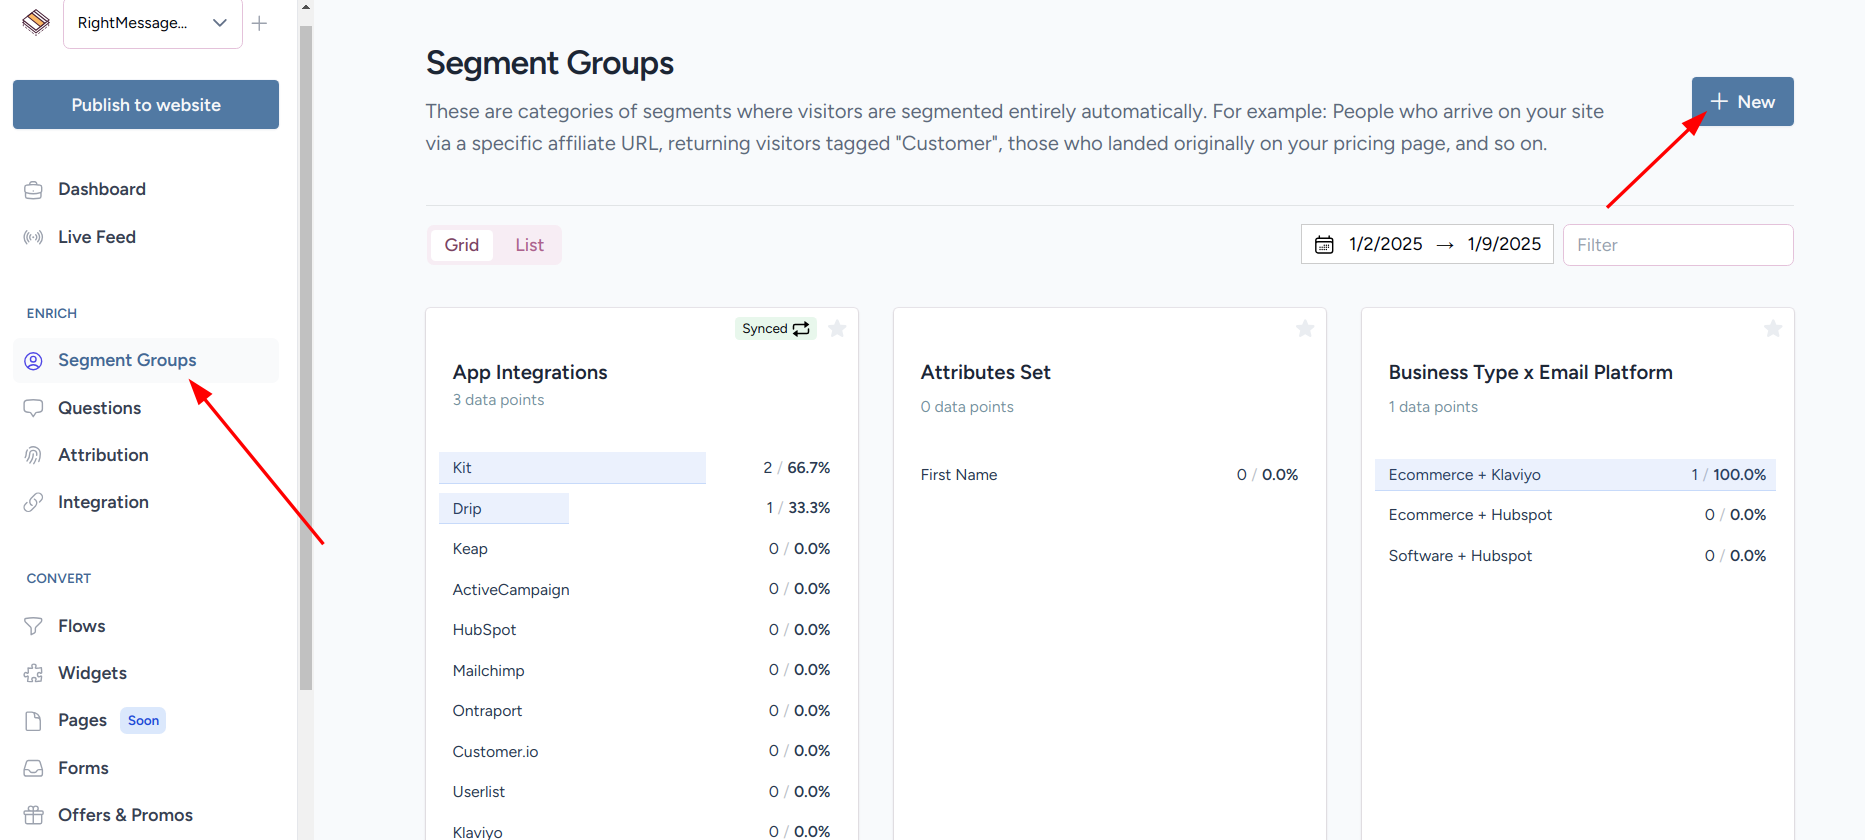Image resolution: width=1865 pixels, height=840 pixels.
Task: Open the Live Feed broadcast icon
Action: point(33,237)
